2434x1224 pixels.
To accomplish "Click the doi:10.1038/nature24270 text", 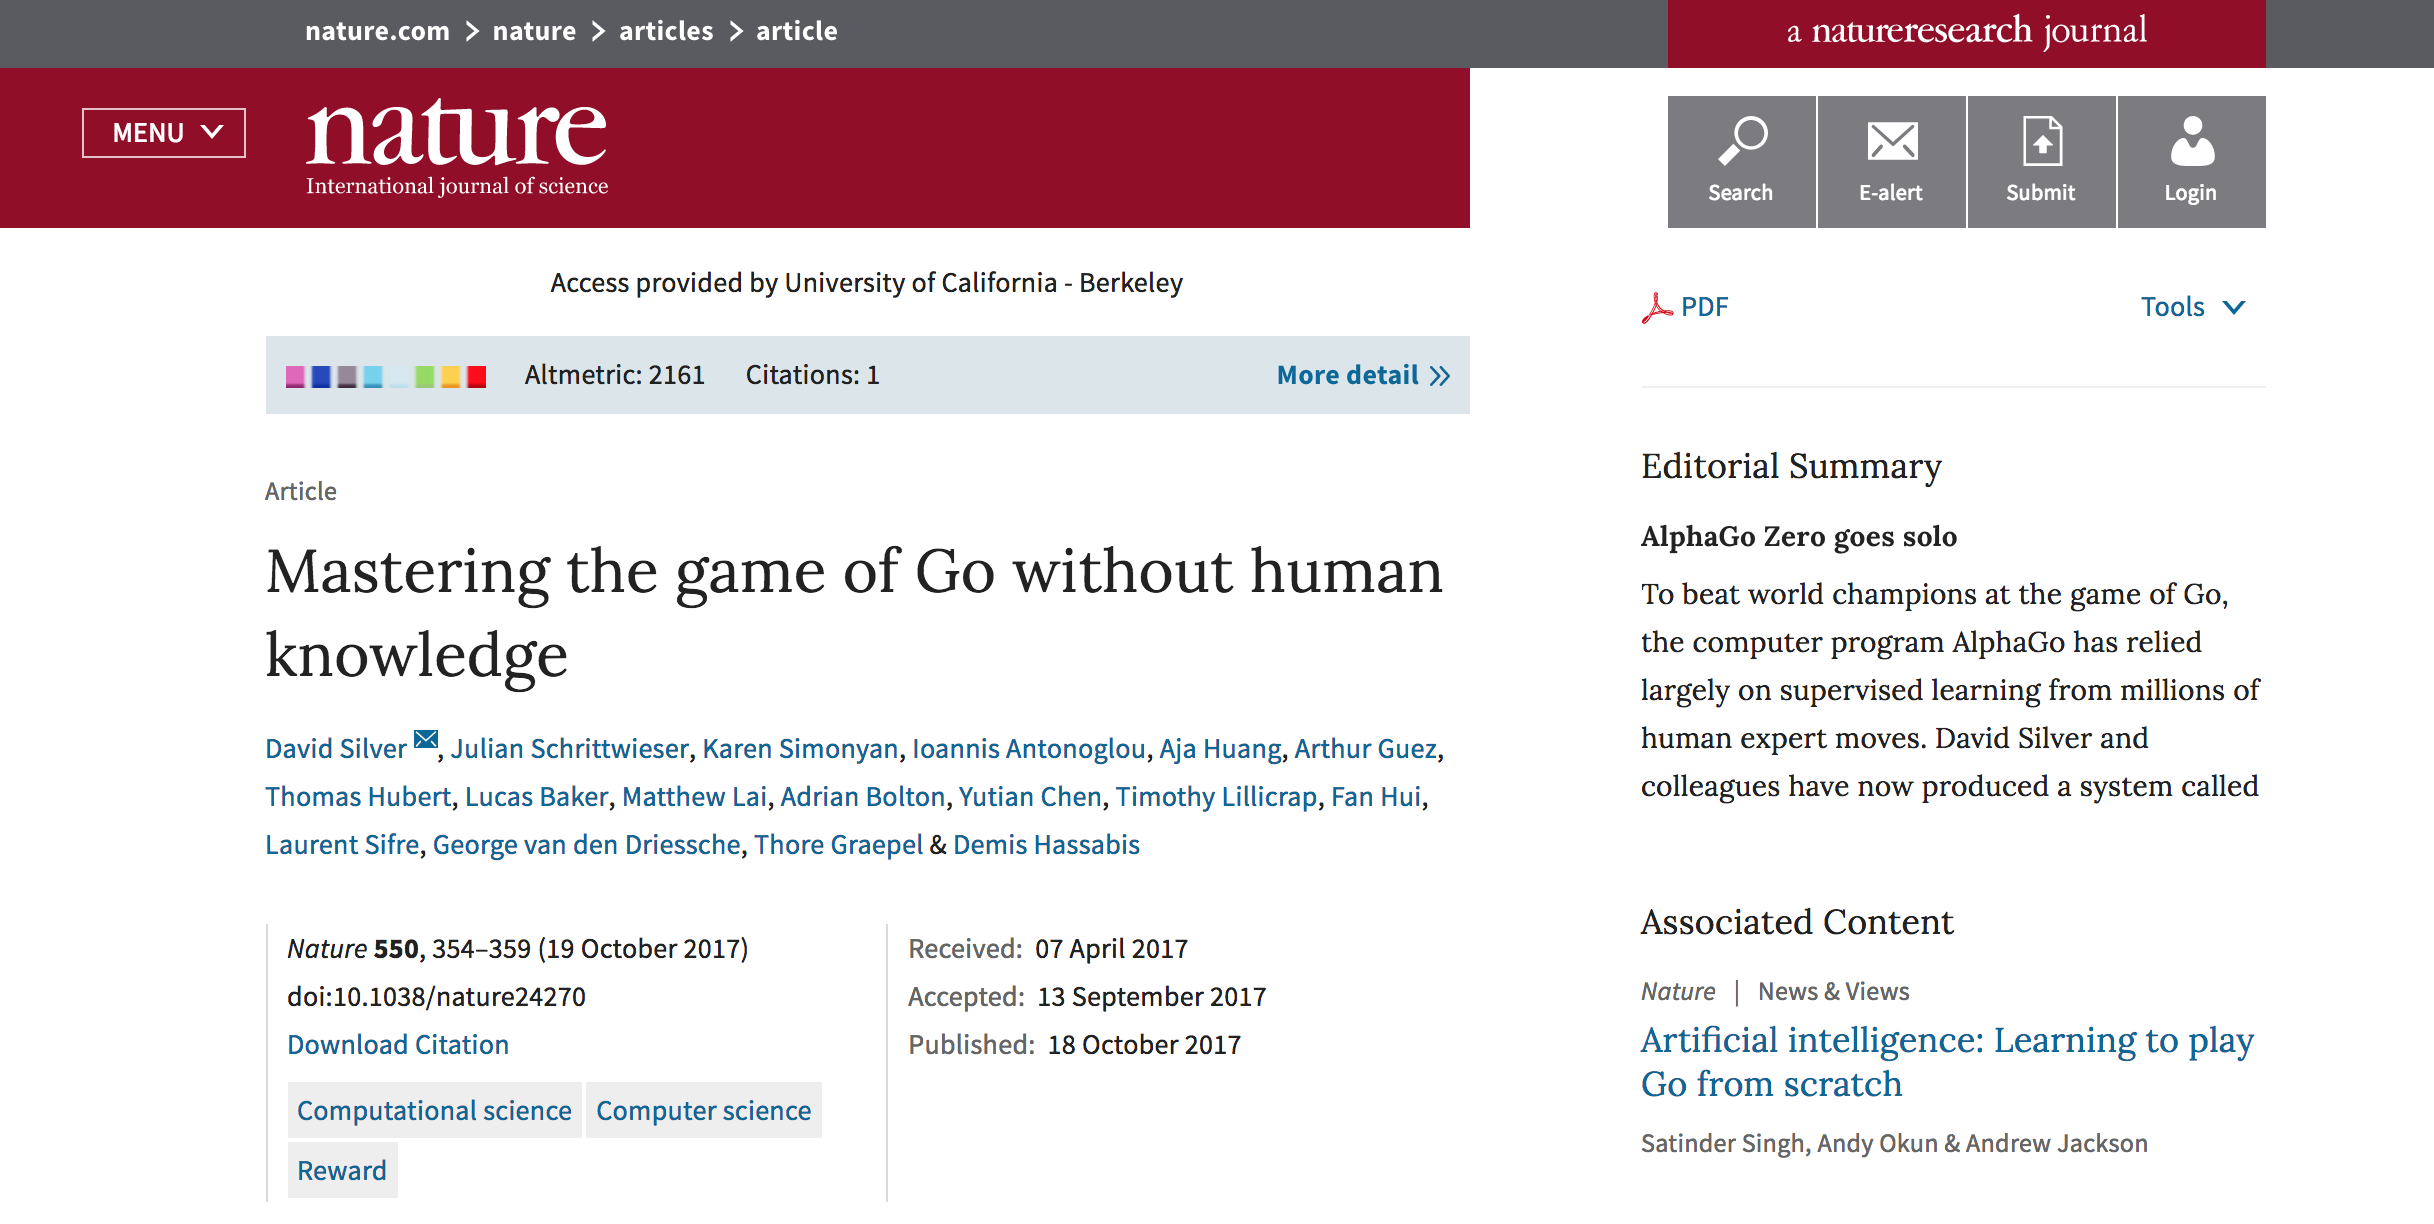I will coord(436,997).
